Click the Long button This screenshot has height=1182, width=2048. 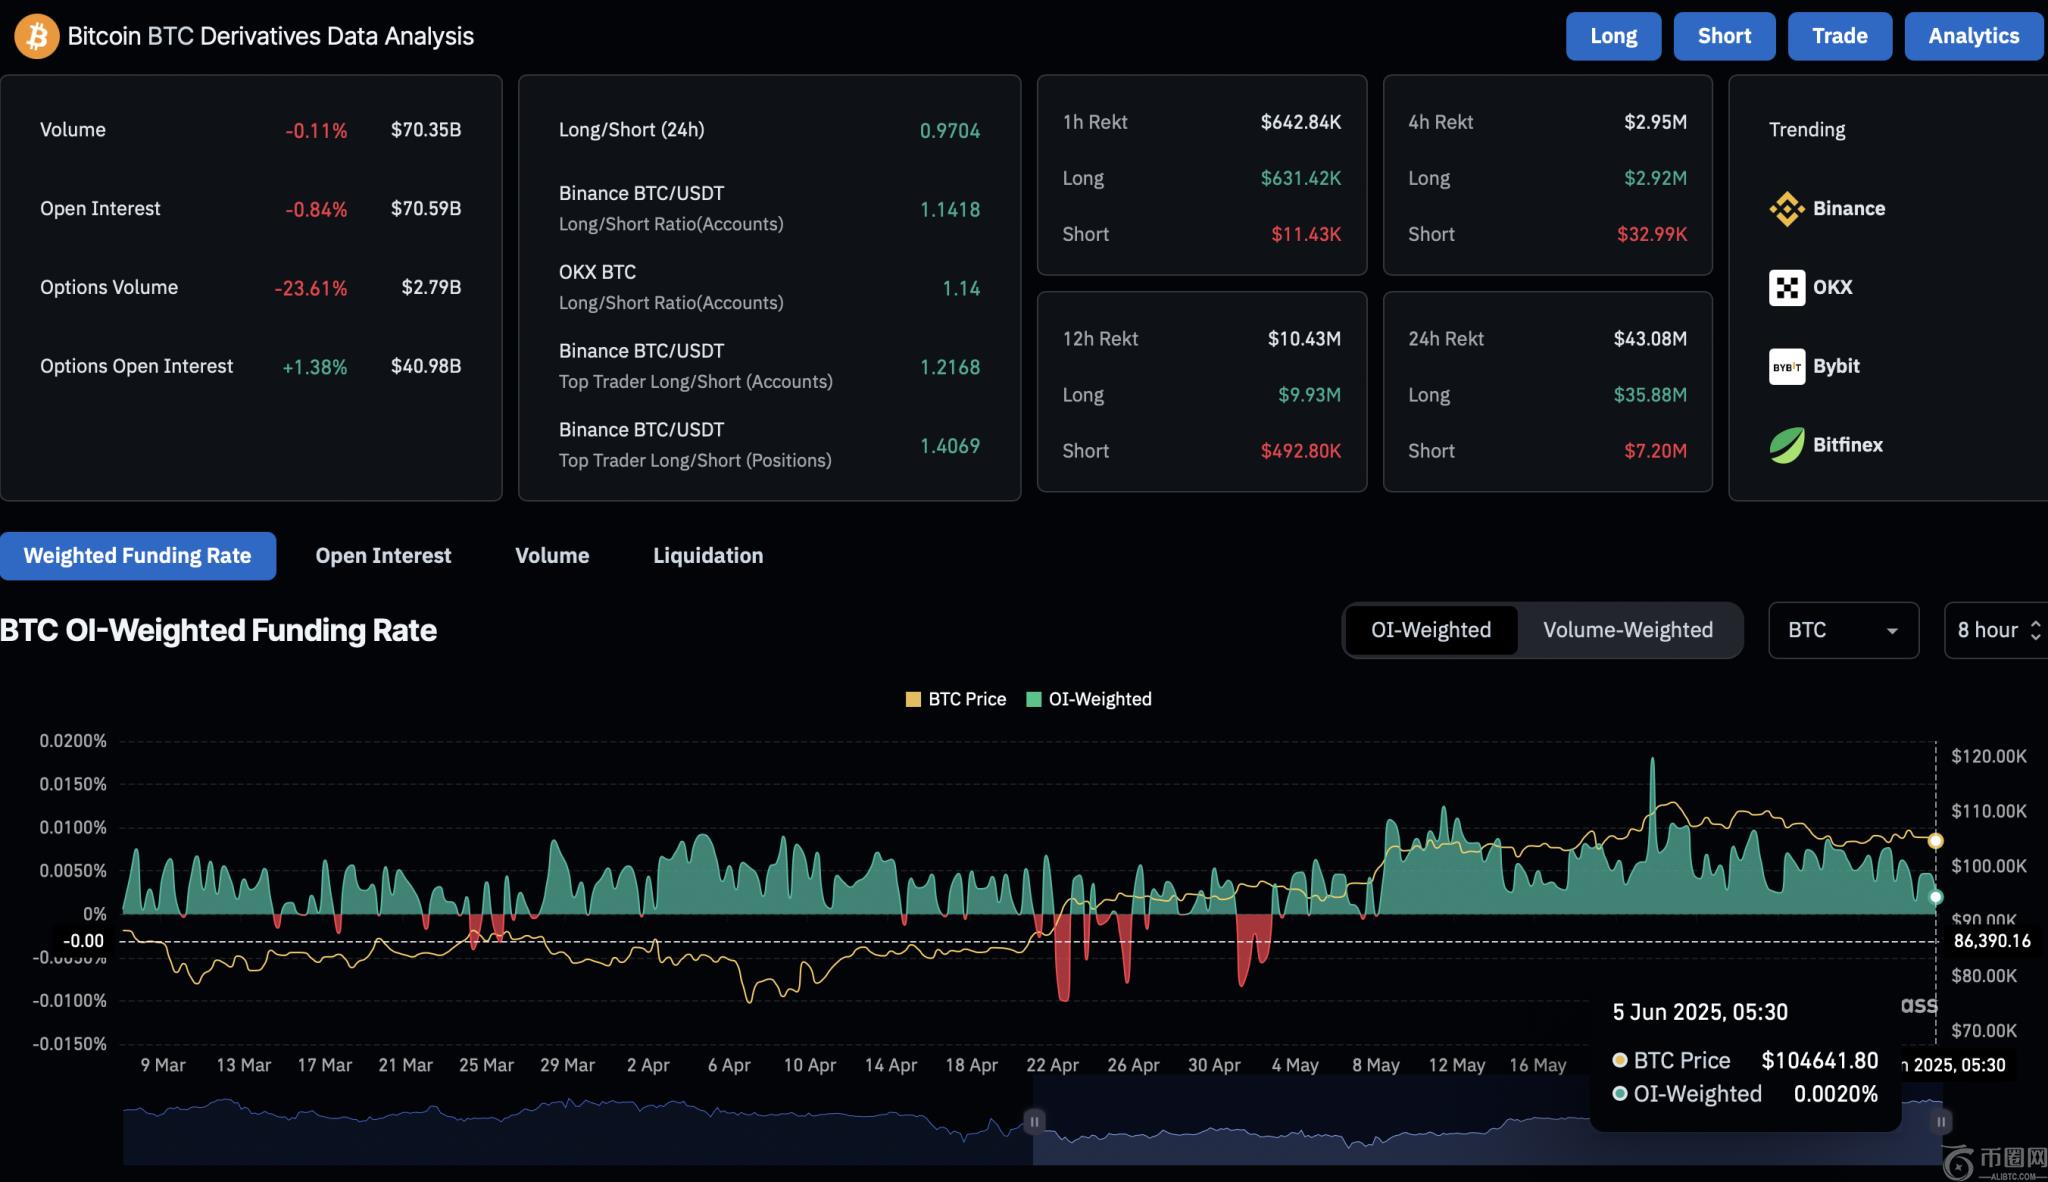pyautogui.click(x=1613, y=36)
